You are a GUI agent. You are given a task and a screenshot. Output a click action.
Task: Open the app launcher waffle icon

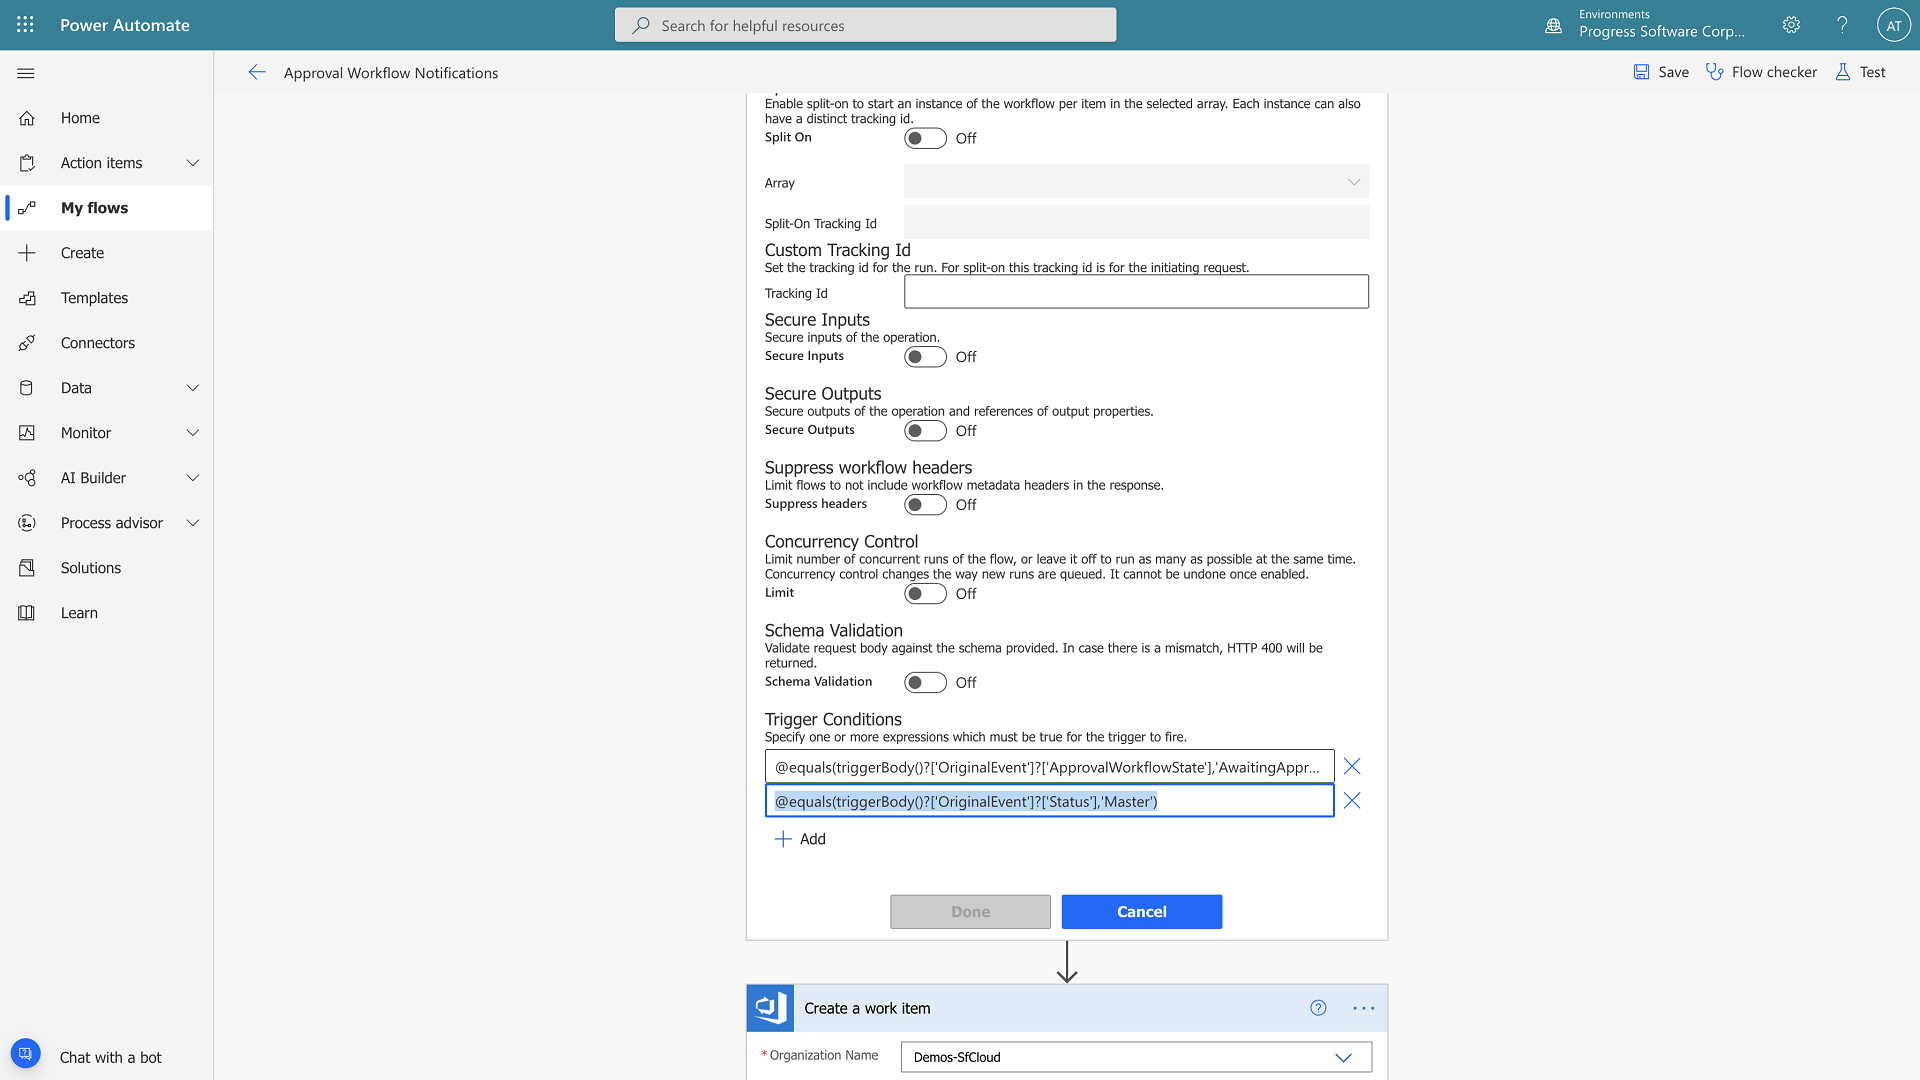click(25, 25)
